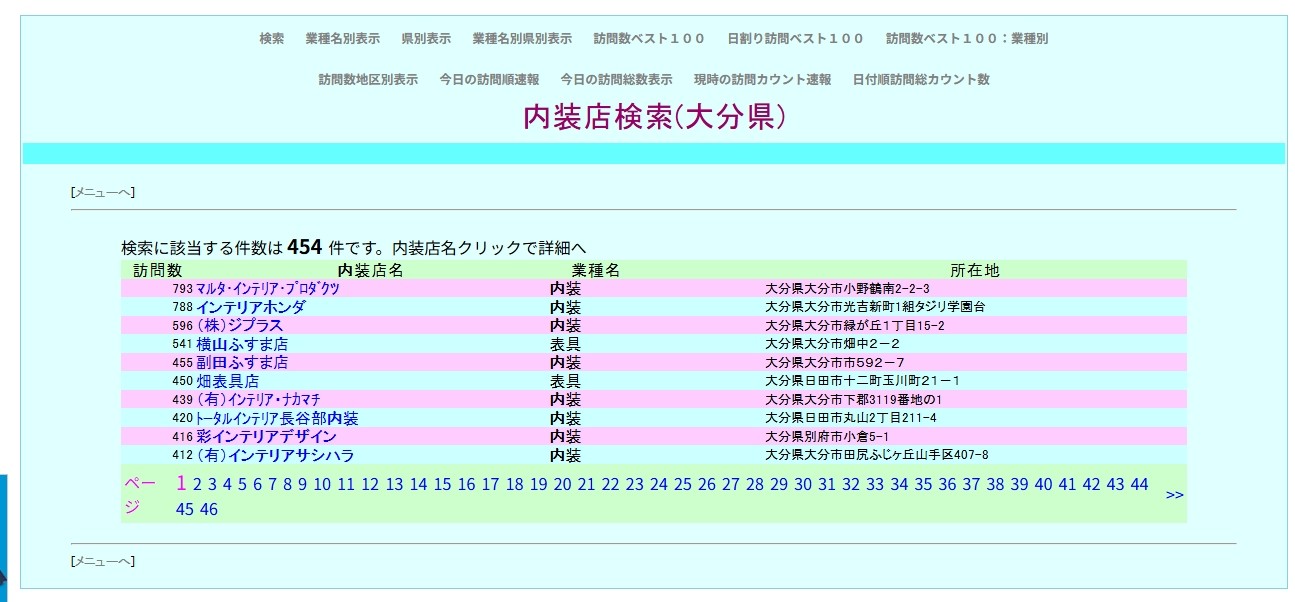Open マルタ・インテリア・プロダクツ shop details

267,289
